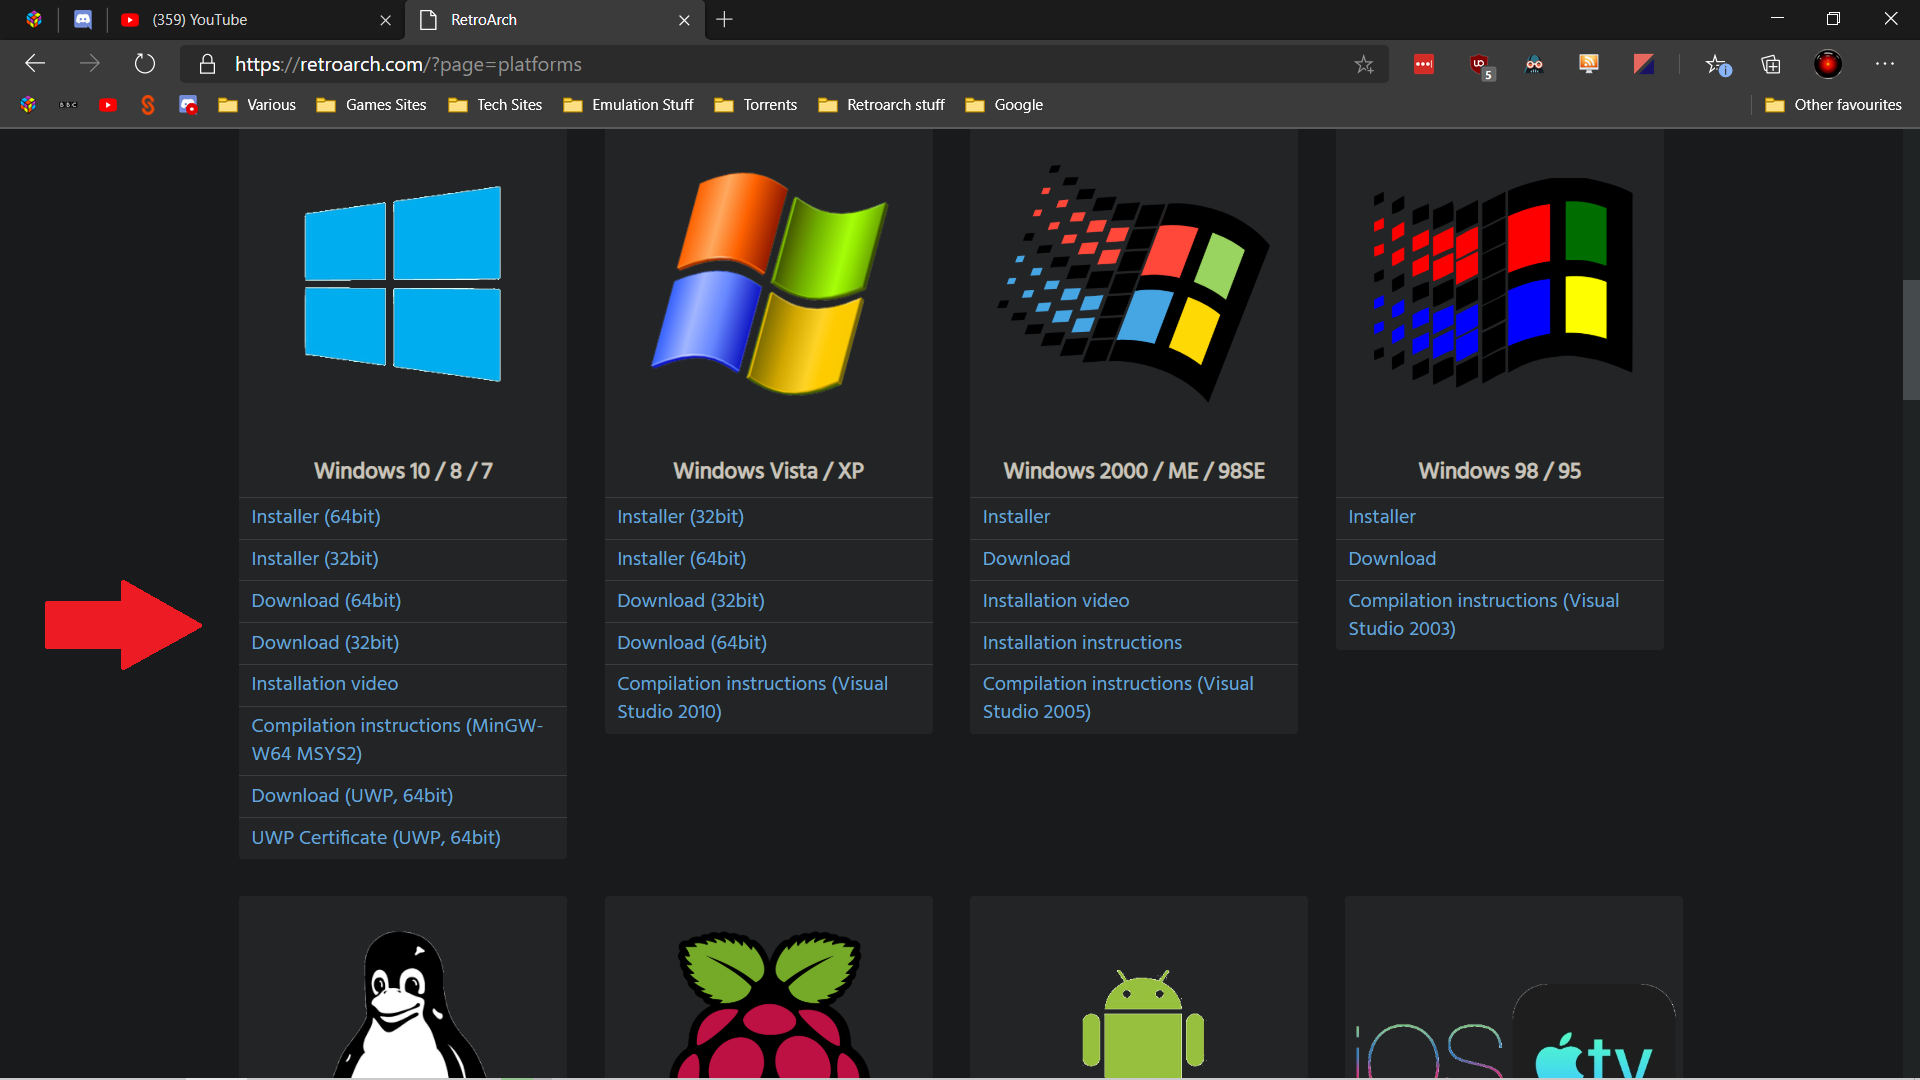This screenshot has width=1920, height=1080.
Task: Open Compilation instructions (Visual Studio 2005)
Action: pyautogui.click(x=1117, y=698)
